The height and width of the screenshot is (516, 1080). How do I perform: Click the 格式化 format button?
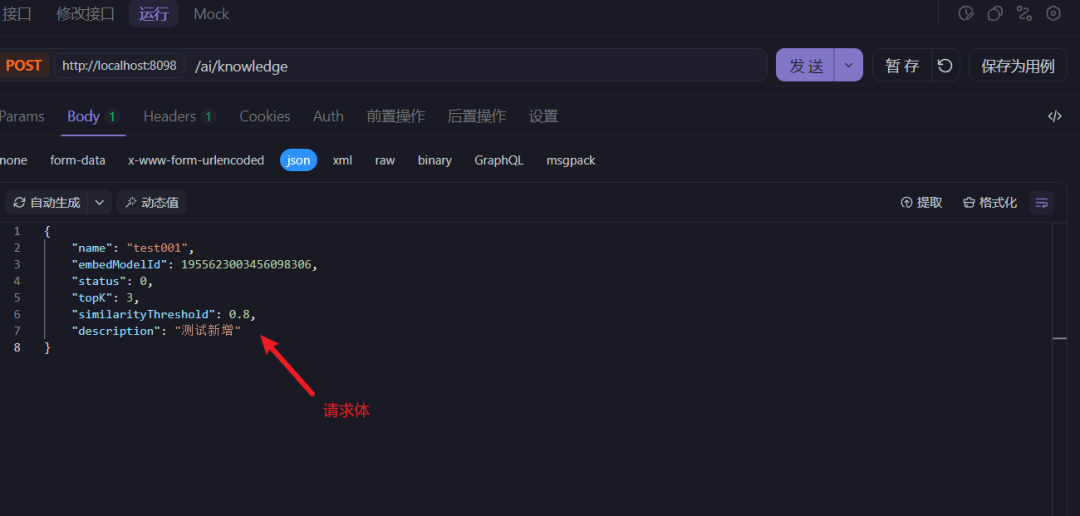click(x=990, y=203)
